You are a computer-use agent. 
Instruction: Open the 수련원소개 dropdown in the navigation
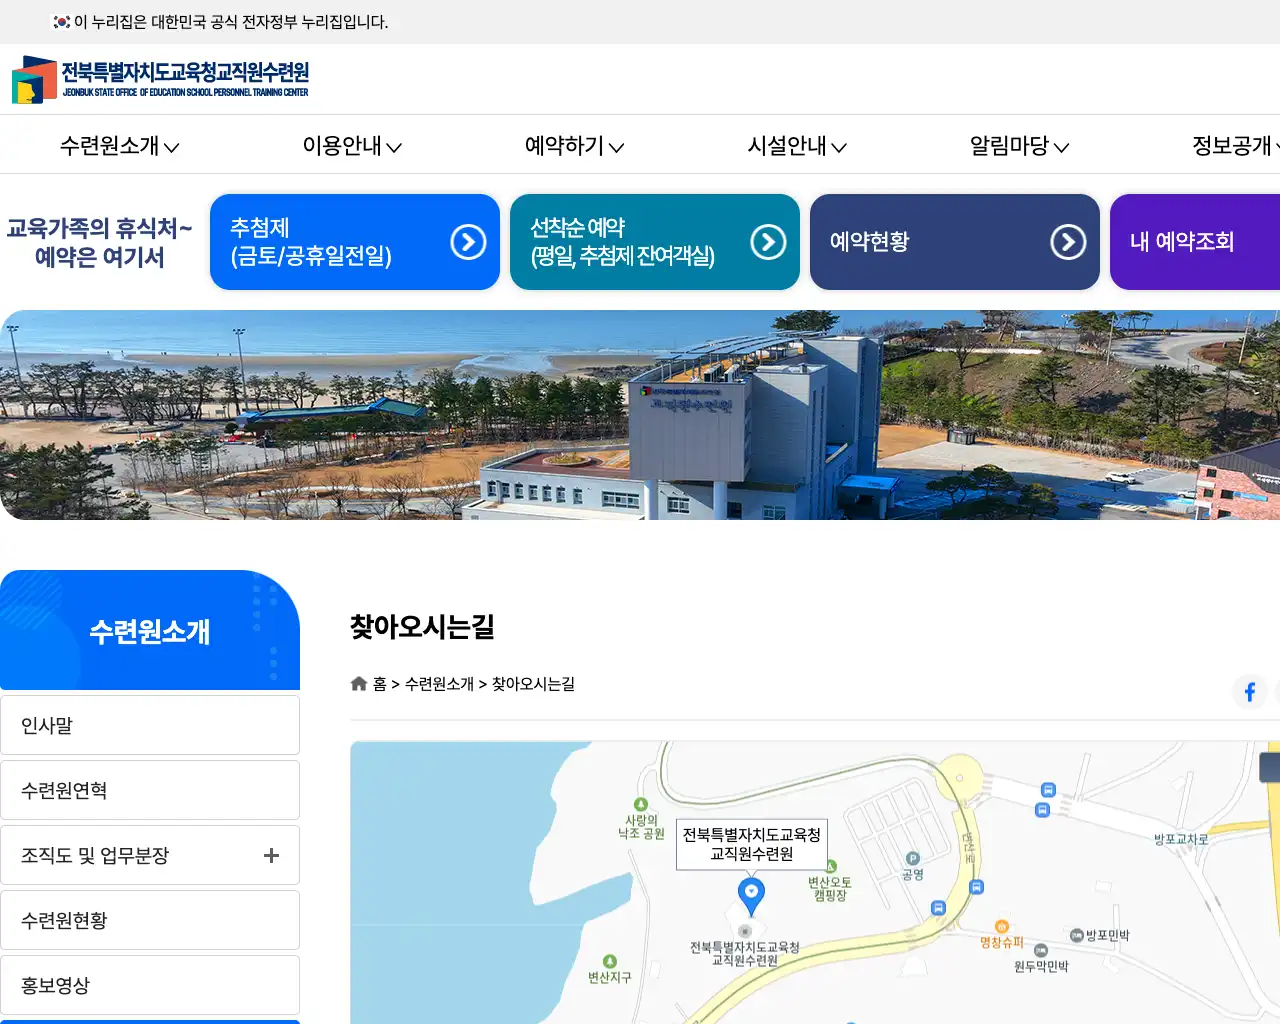pyautogui.click(x=117, y=146)
